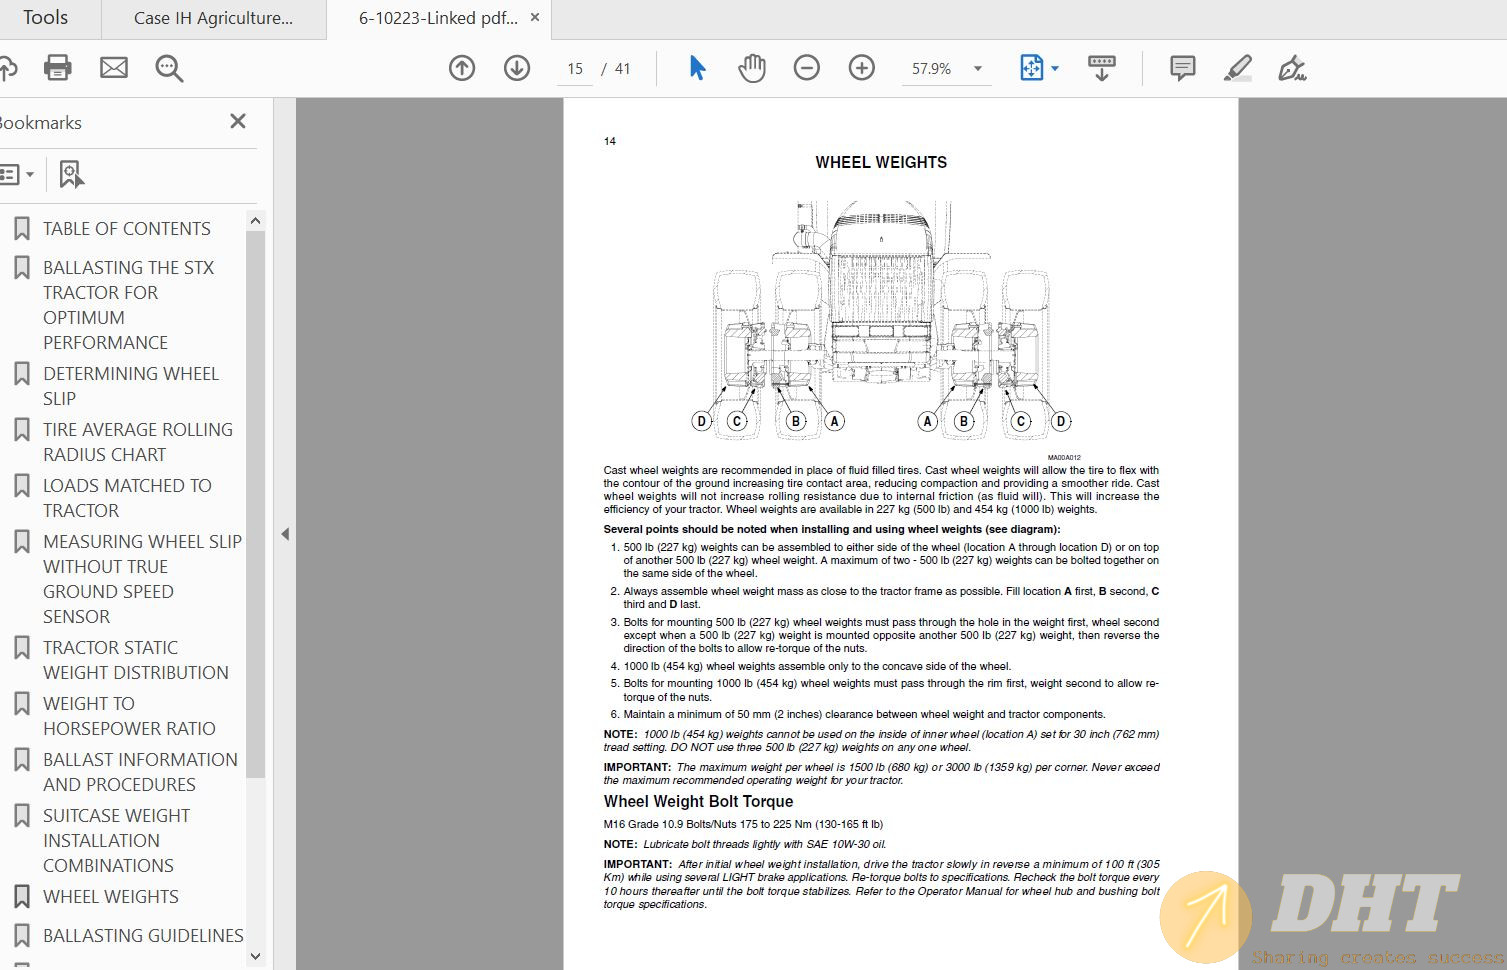The image size is (1507, 970).
Task: Open WEIGHT TO HORSEPOWER RATIO bookmark
Action: point(129,716)
